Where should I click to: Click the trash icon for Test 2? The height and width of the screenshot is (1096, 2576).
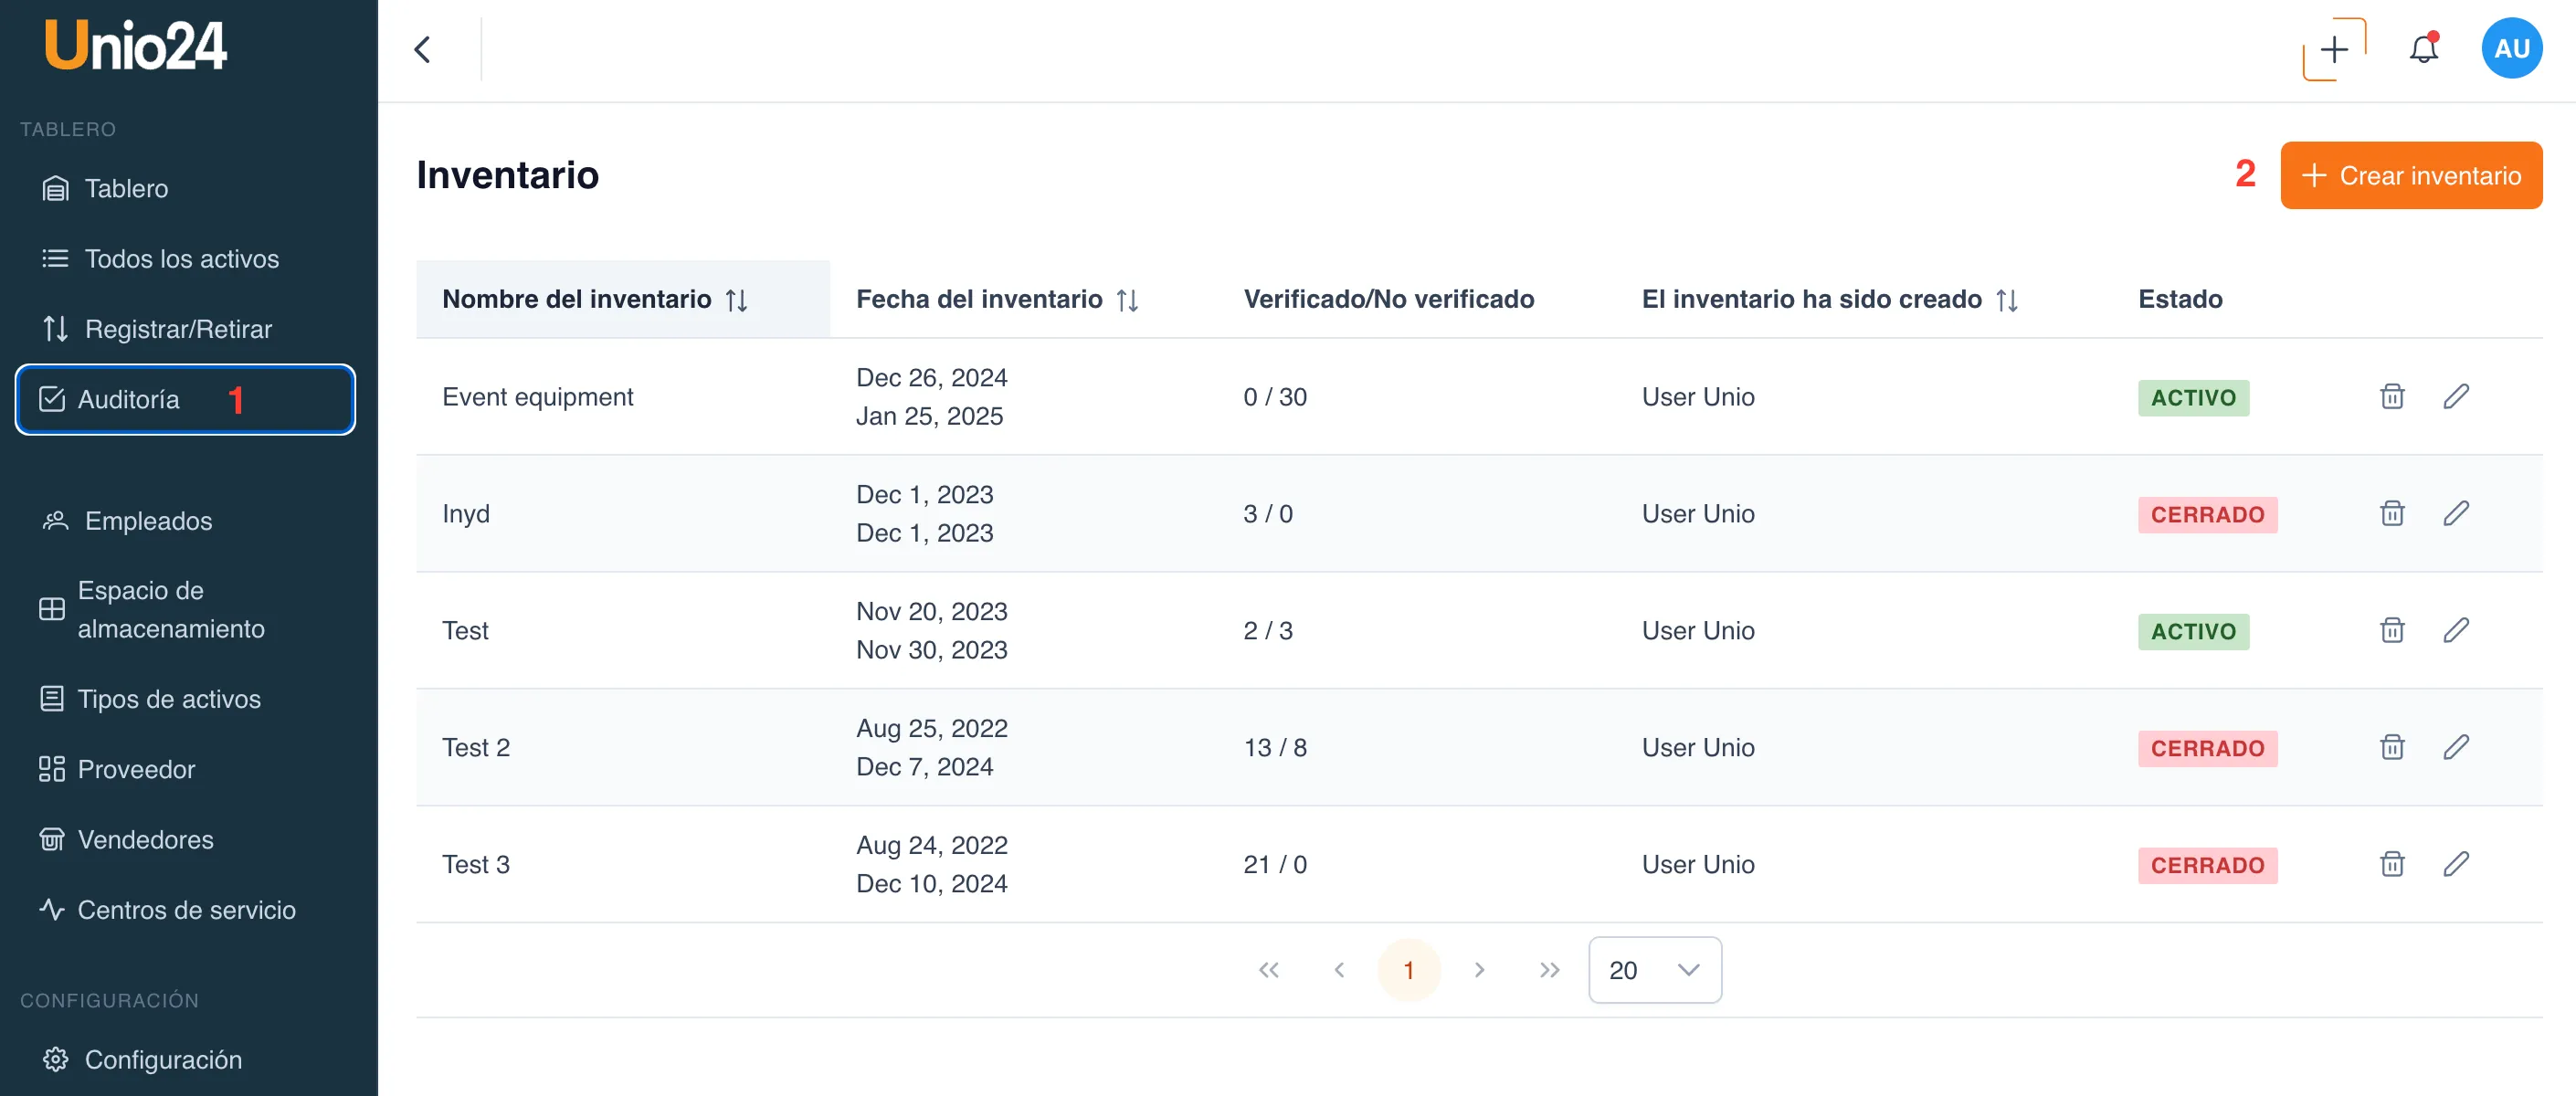pyautogui.click(x=2391, y=748)
